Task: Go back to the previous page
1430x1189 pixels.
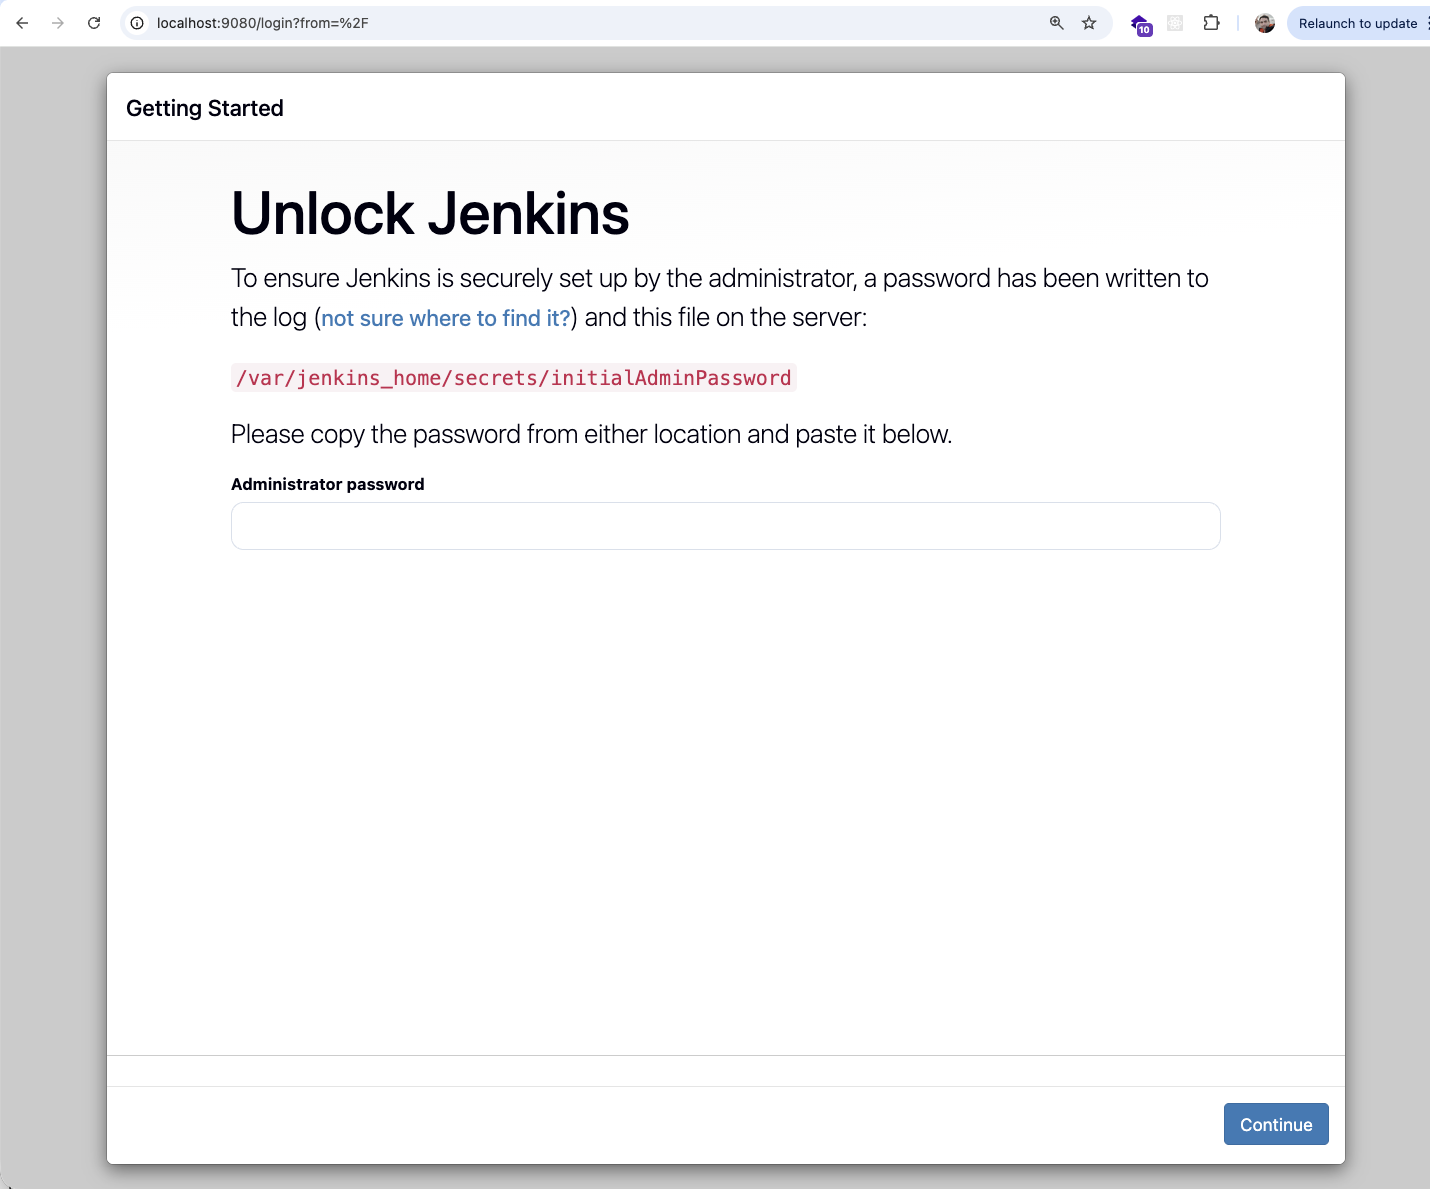Action: click(22, 23)
